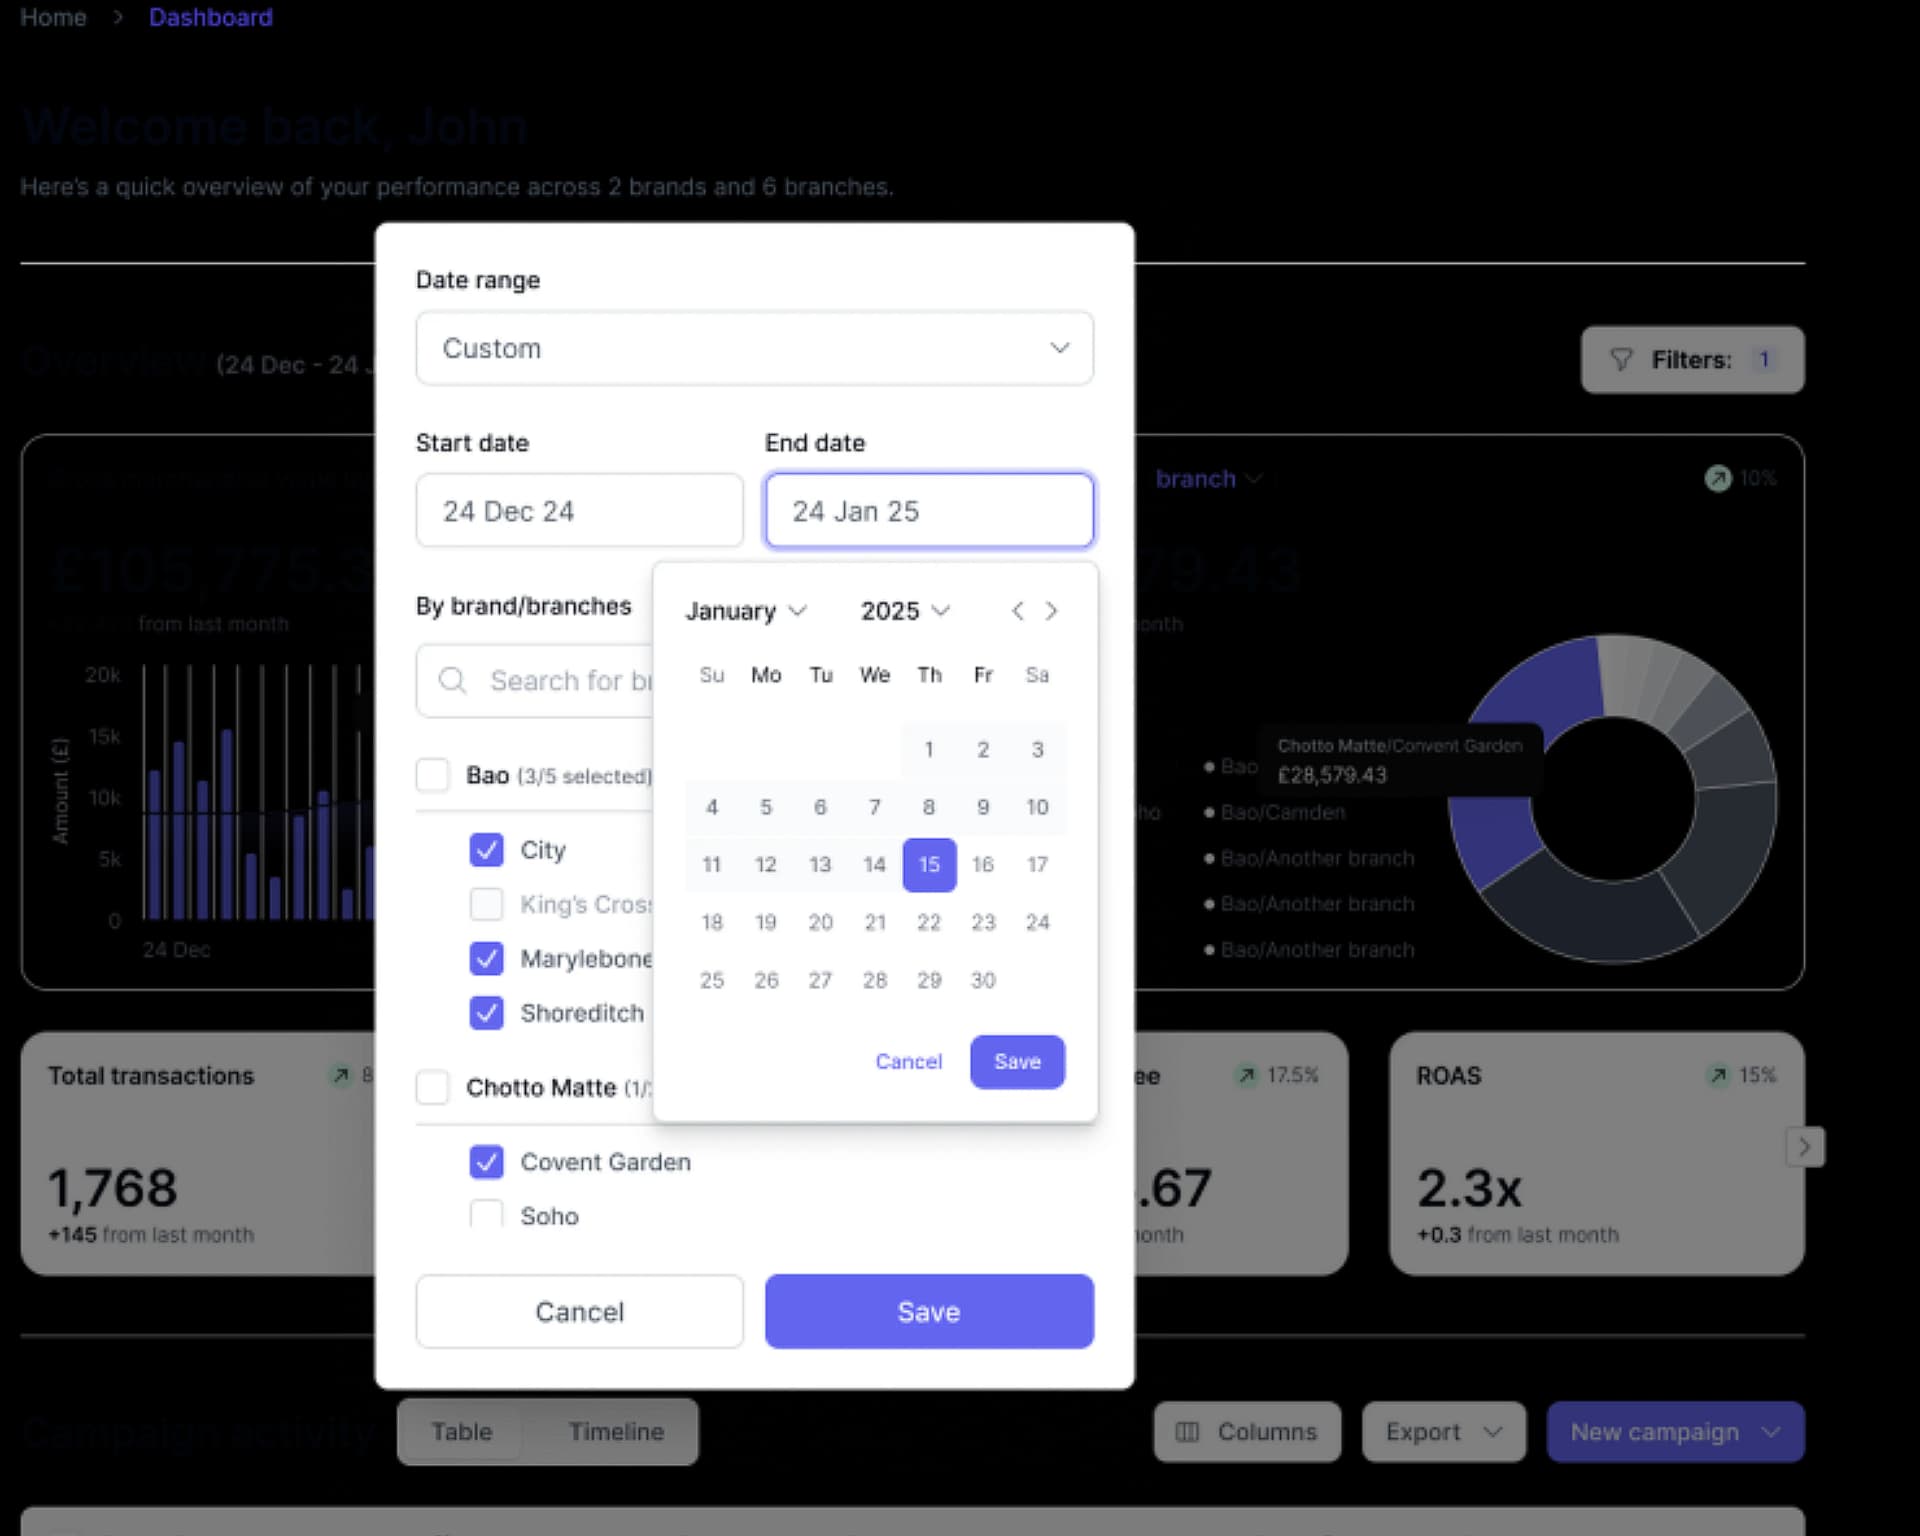Click the right arrow on ROAS card
The height and width of the screenshot is (1536, 1920).
(1806, 1147)
